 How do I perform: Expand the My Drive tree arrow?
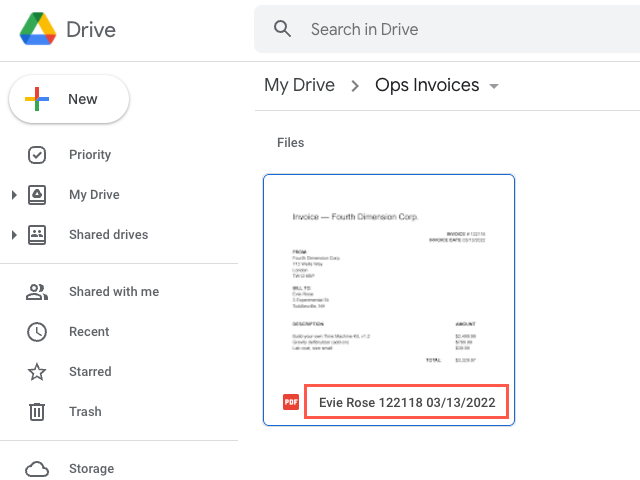pos(14,195)
